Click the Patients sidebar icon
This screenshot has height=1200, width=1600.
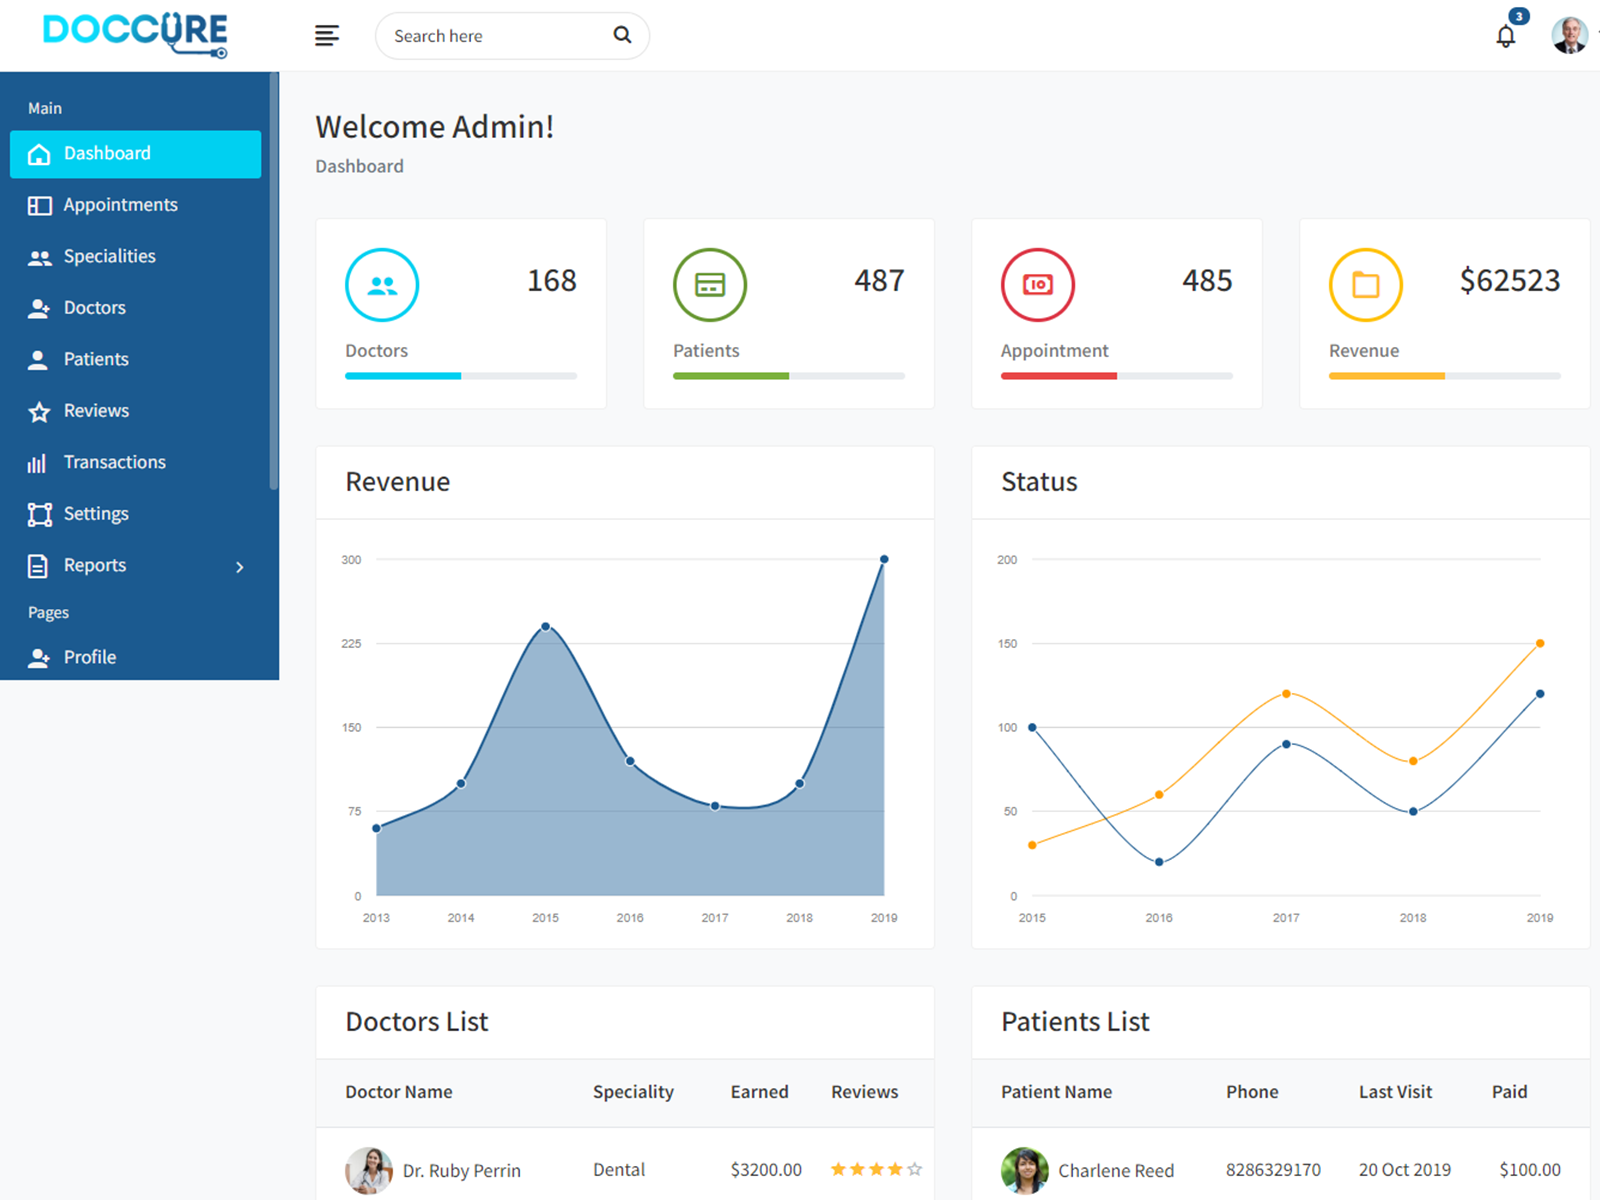pos(39,359)
